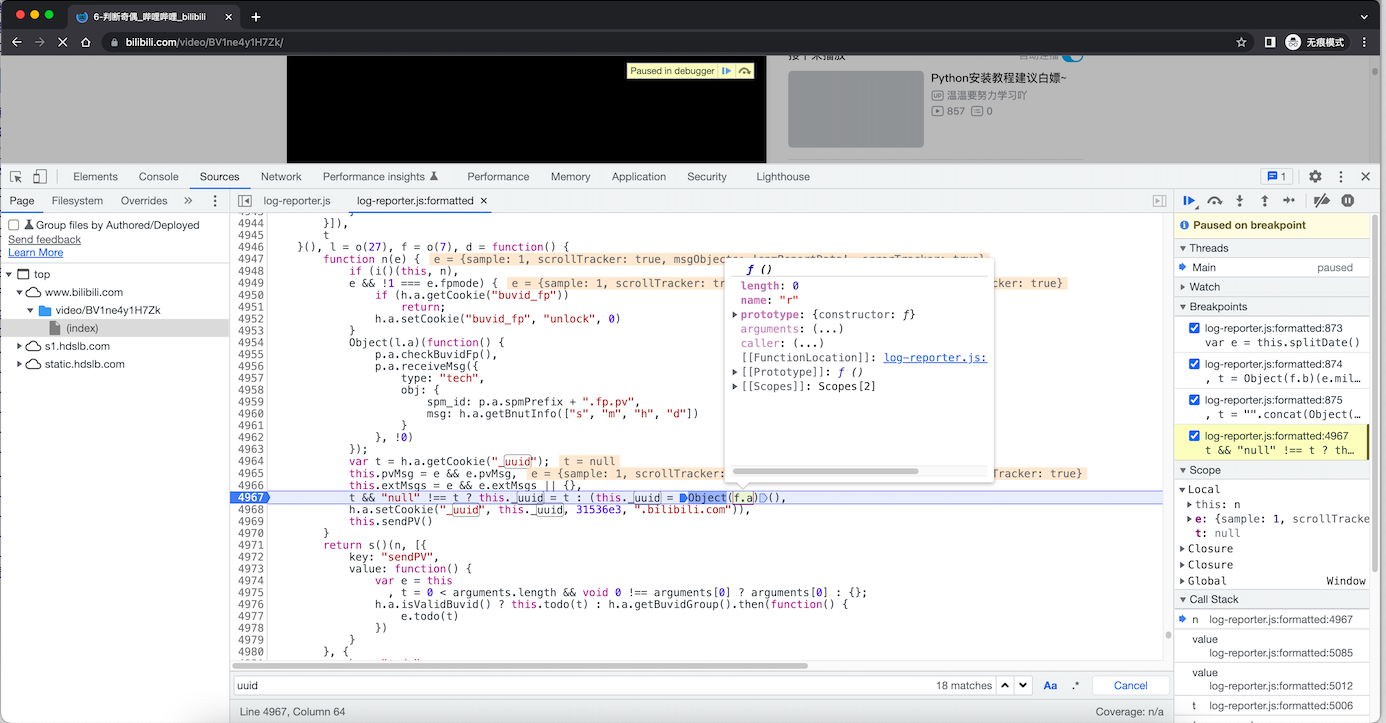
Task: Uncheck the log-reporter.js:formatted:4967 breakpoint
Action: point(1194,436)
